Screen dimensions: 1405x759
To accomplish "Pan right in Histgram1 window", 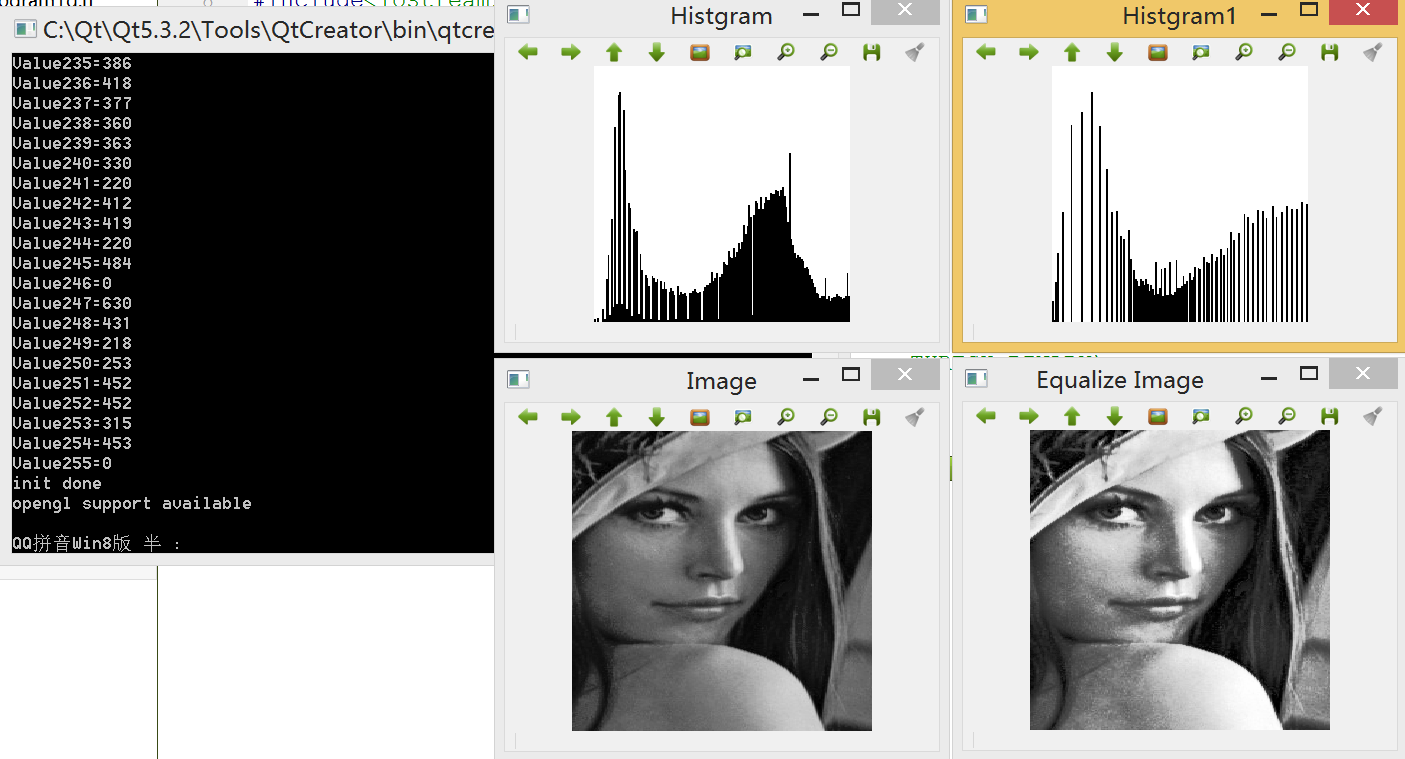I will click(1029, 52).
